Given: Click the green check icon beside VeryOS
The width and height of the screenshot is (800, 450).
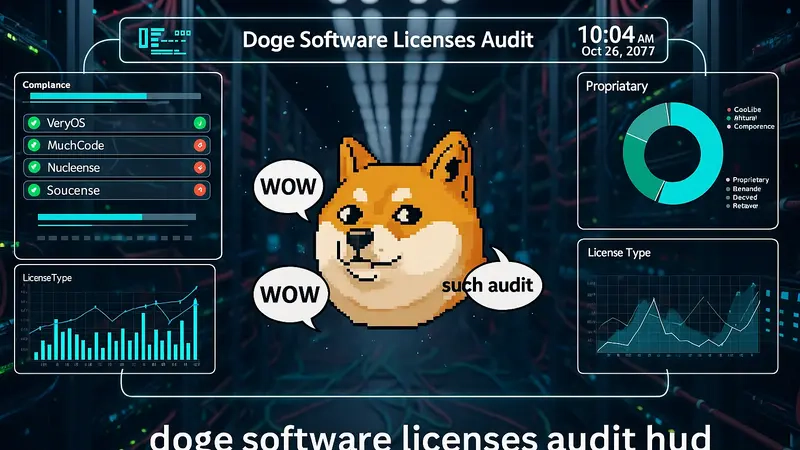Looking at the screenshot, I should pos(34,123).
